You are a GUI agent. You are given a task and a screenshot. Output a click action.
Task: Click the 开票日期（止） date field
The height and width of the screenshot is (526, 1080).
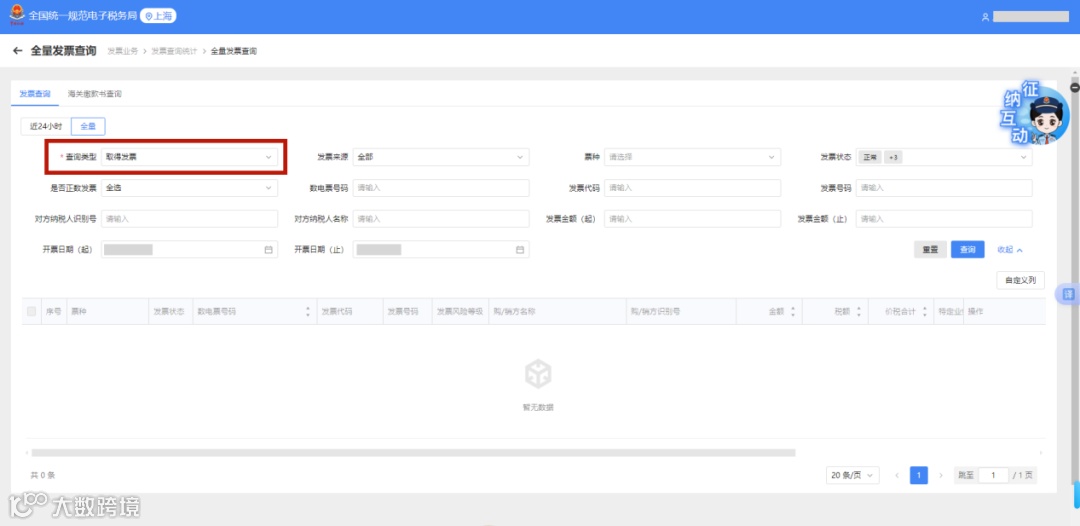click(441, 250)
